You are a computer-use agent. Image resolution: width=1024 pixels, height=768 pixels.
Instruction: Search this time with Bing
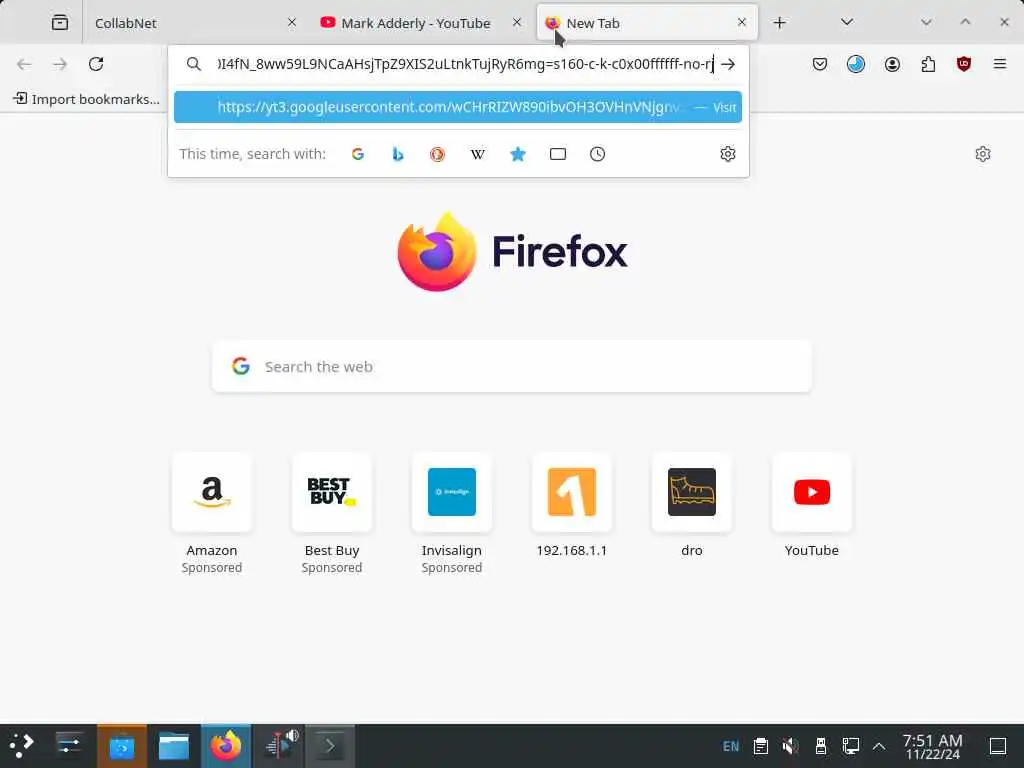point(398,154)
